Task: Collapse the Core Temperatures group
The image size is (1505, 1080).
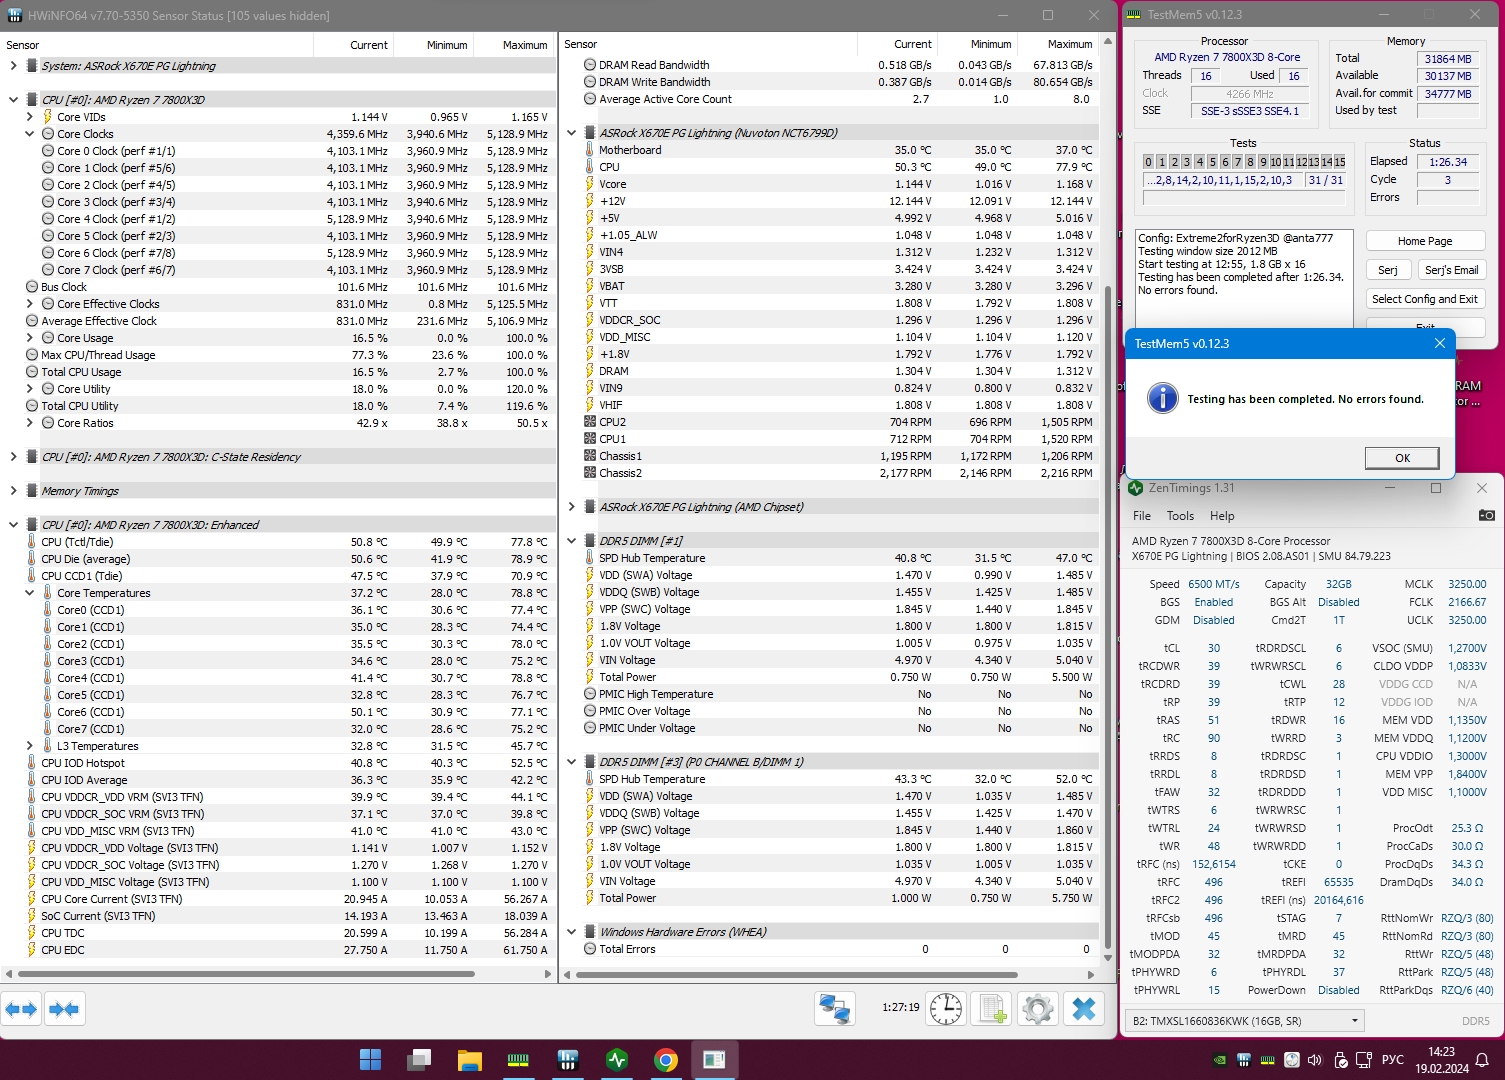Action: tap(29, 593)
